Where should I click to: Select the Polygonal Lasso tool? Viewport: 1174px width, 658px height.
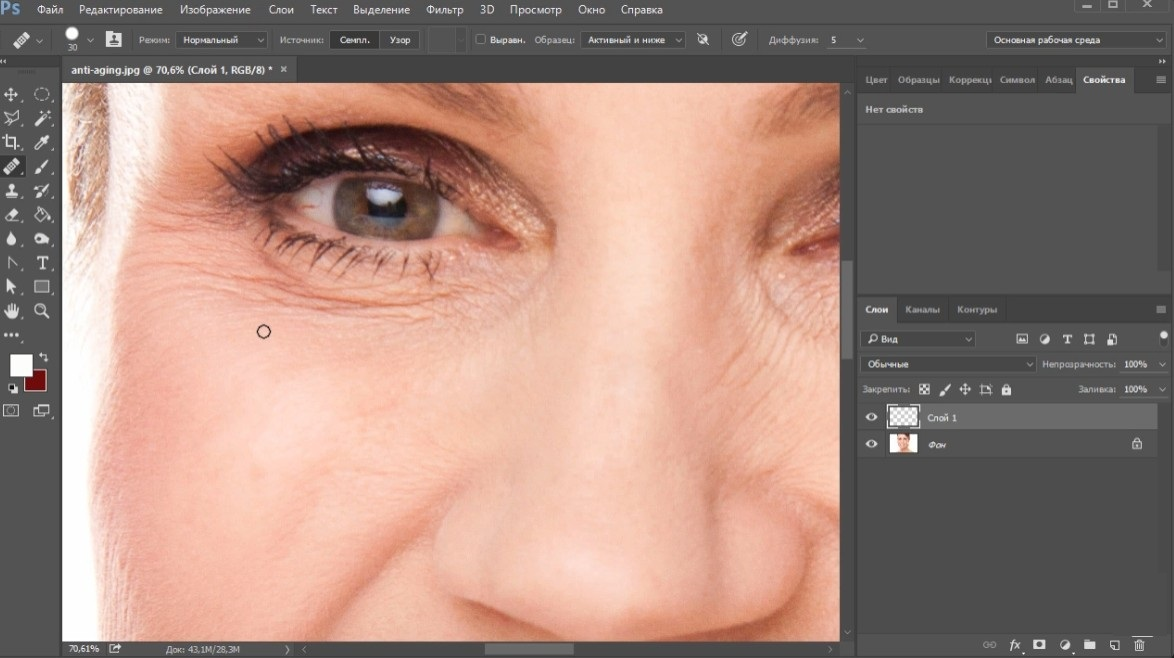click(11, 118)
